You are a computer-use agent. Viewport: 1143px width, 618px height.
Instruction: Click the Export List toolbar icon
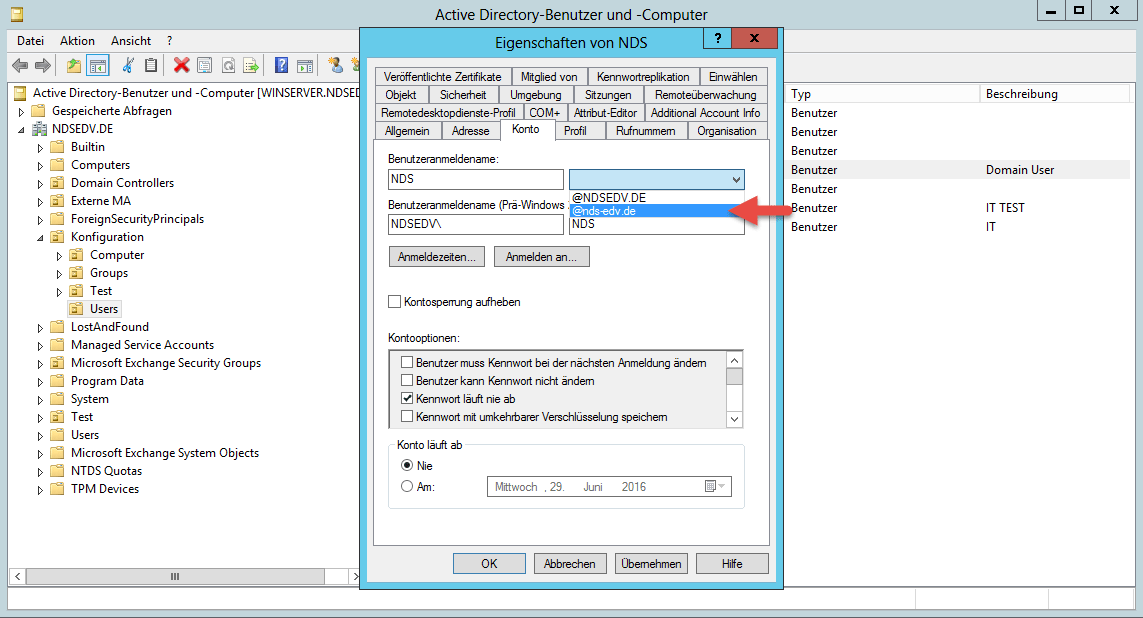click(252, 65)
